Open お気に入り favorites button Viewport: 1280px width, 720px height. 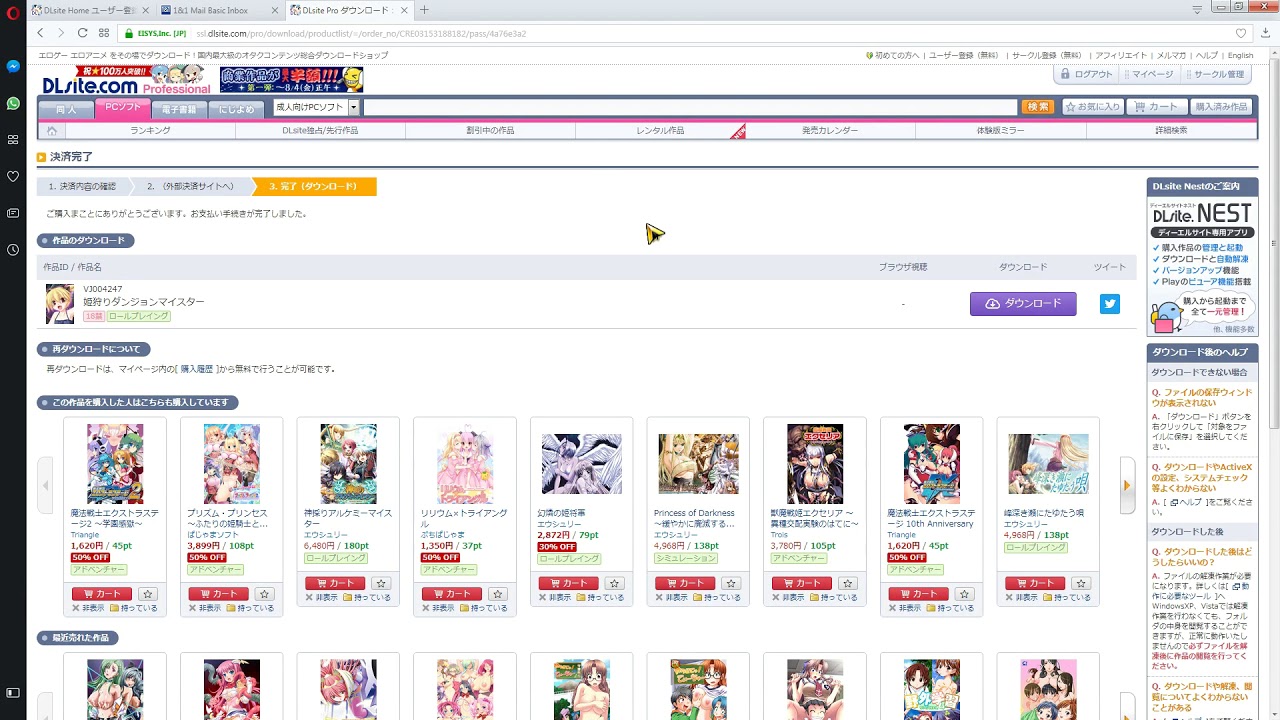(x=1092, y=107)
